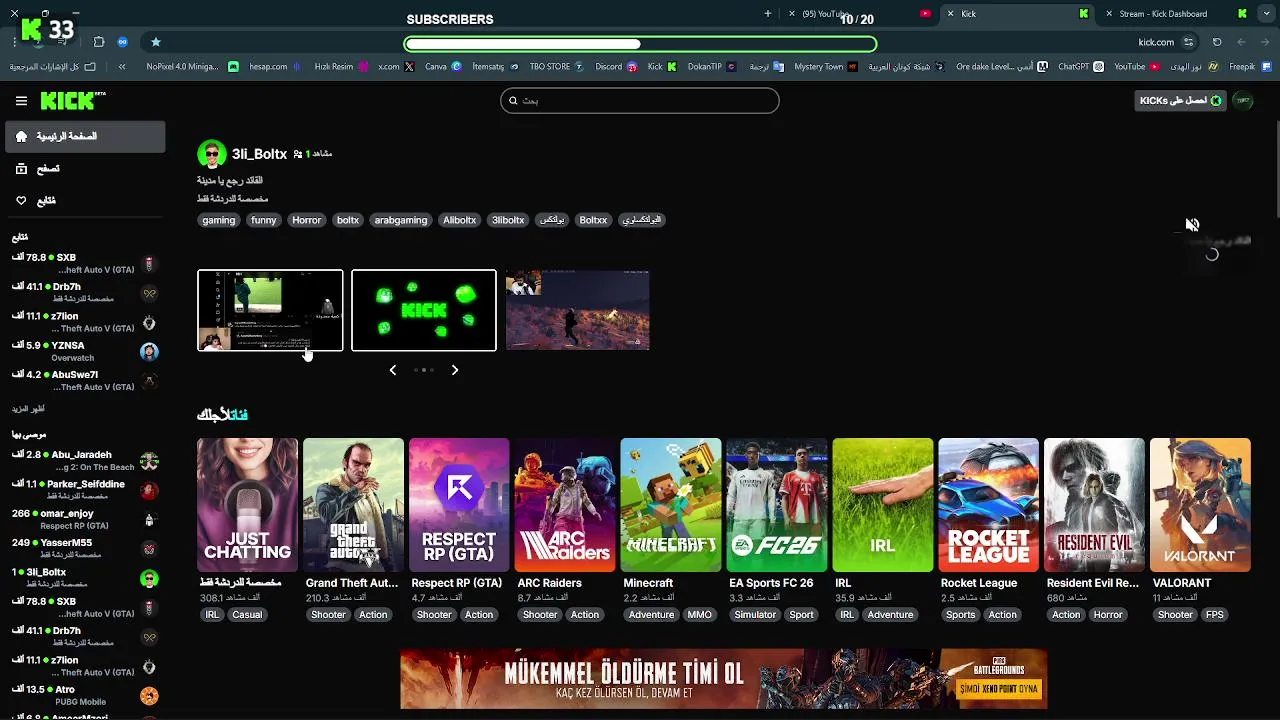Image resolution: width=1280 pixels, height=720 pixels.
Task: Click Atro avatar in sidebar
Action: pyautogui.click(x=149, y=695)
